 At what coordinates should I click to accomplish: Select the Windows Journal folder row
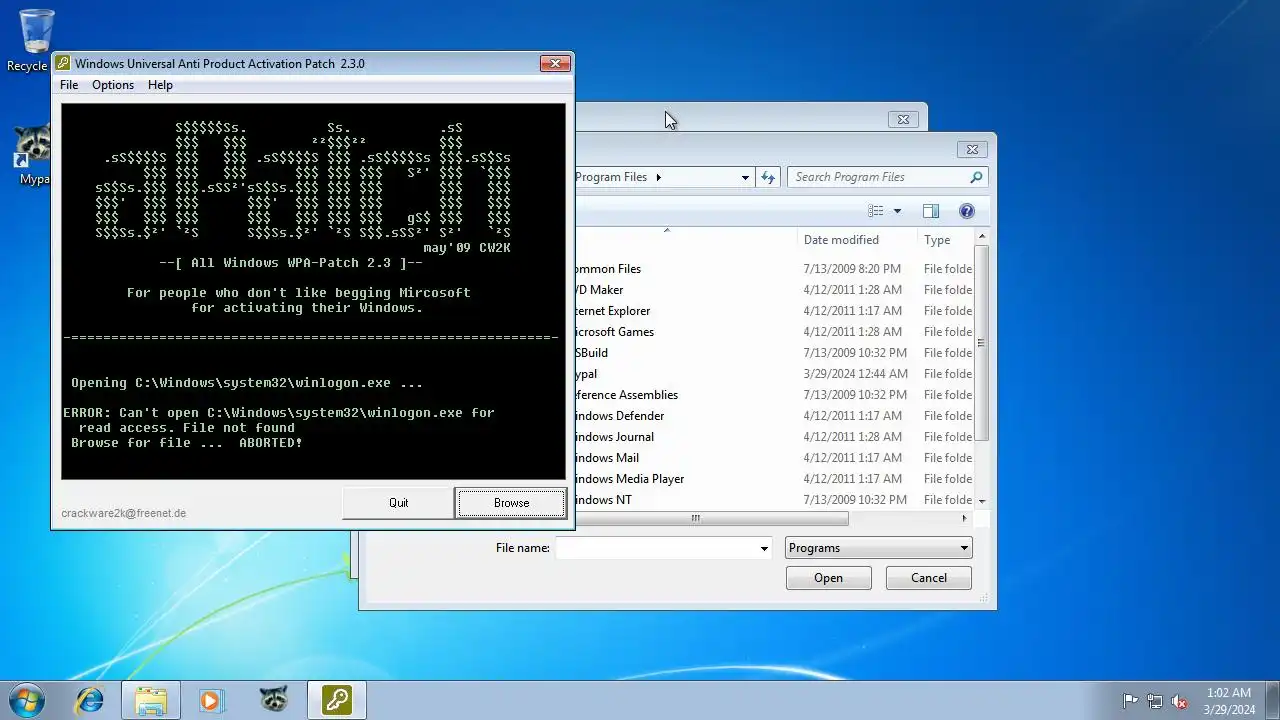tap(773, 437)
